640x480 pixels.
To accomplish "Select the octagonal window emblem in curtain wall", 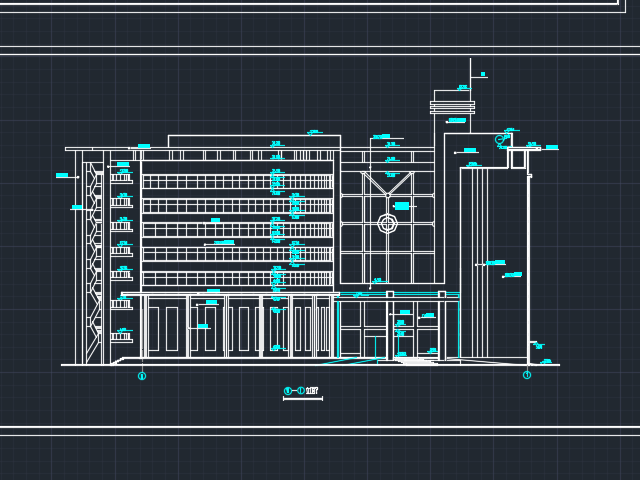I will (x=387, y=223).
